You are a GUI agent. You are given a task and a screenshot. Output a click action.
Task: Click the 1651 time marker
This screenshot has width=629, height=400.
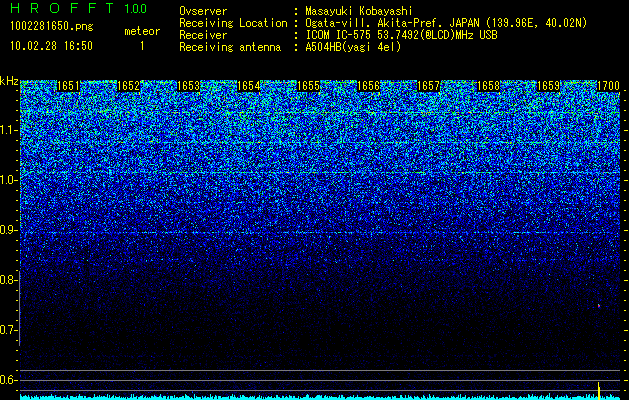point(68,86)
